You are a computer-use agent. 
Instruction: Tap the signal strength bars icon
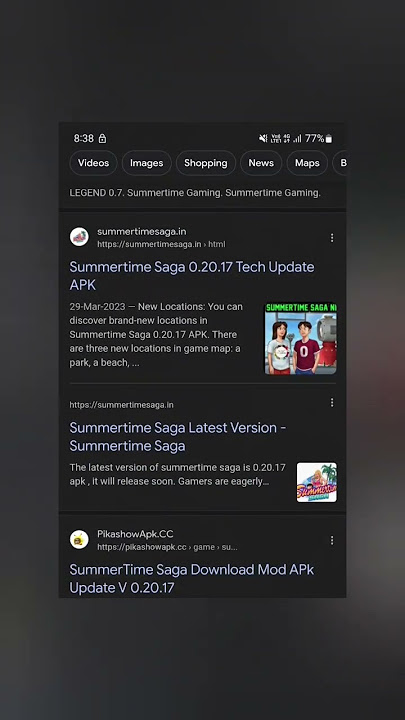pyautogui.click(x=298, y=138)
